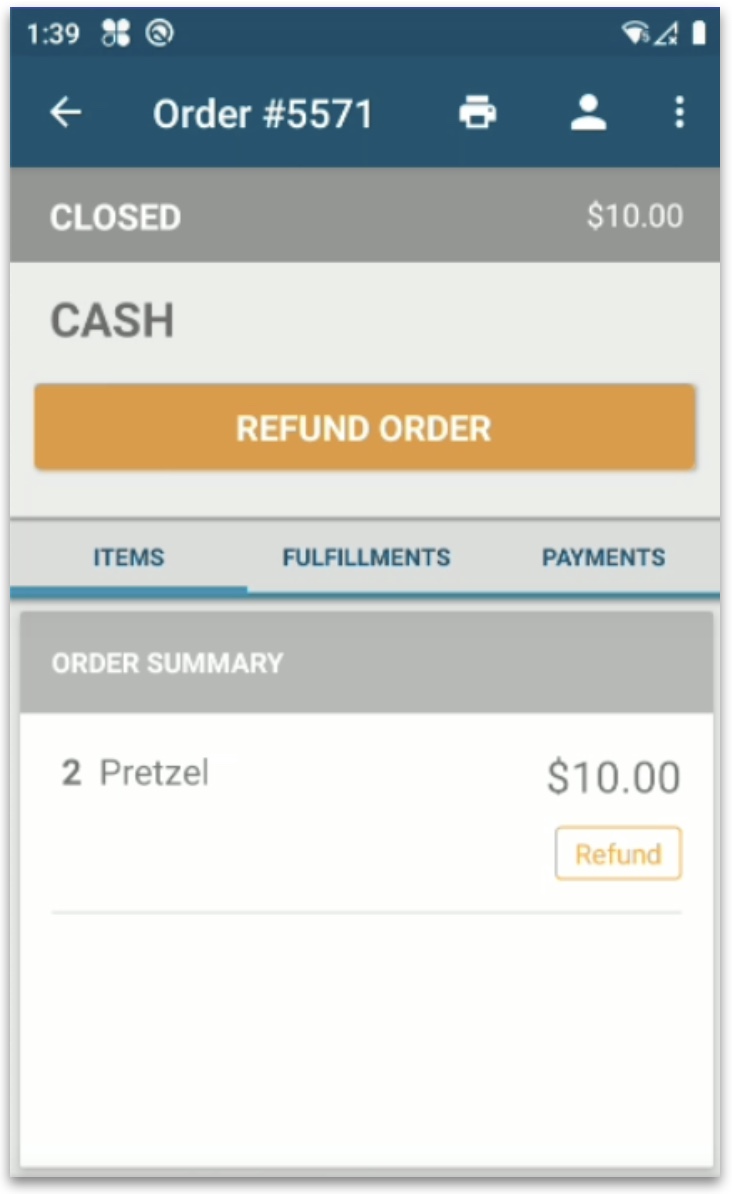Print the order receipt with printer icon
The width and height of the screenshot is (732, 1194).
[x=478, y=112]
